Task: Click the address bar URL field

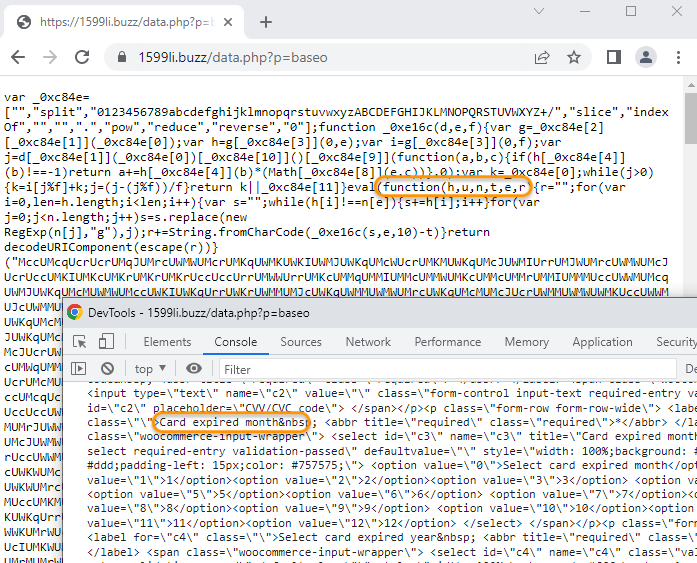Action: tap(320, 57)
